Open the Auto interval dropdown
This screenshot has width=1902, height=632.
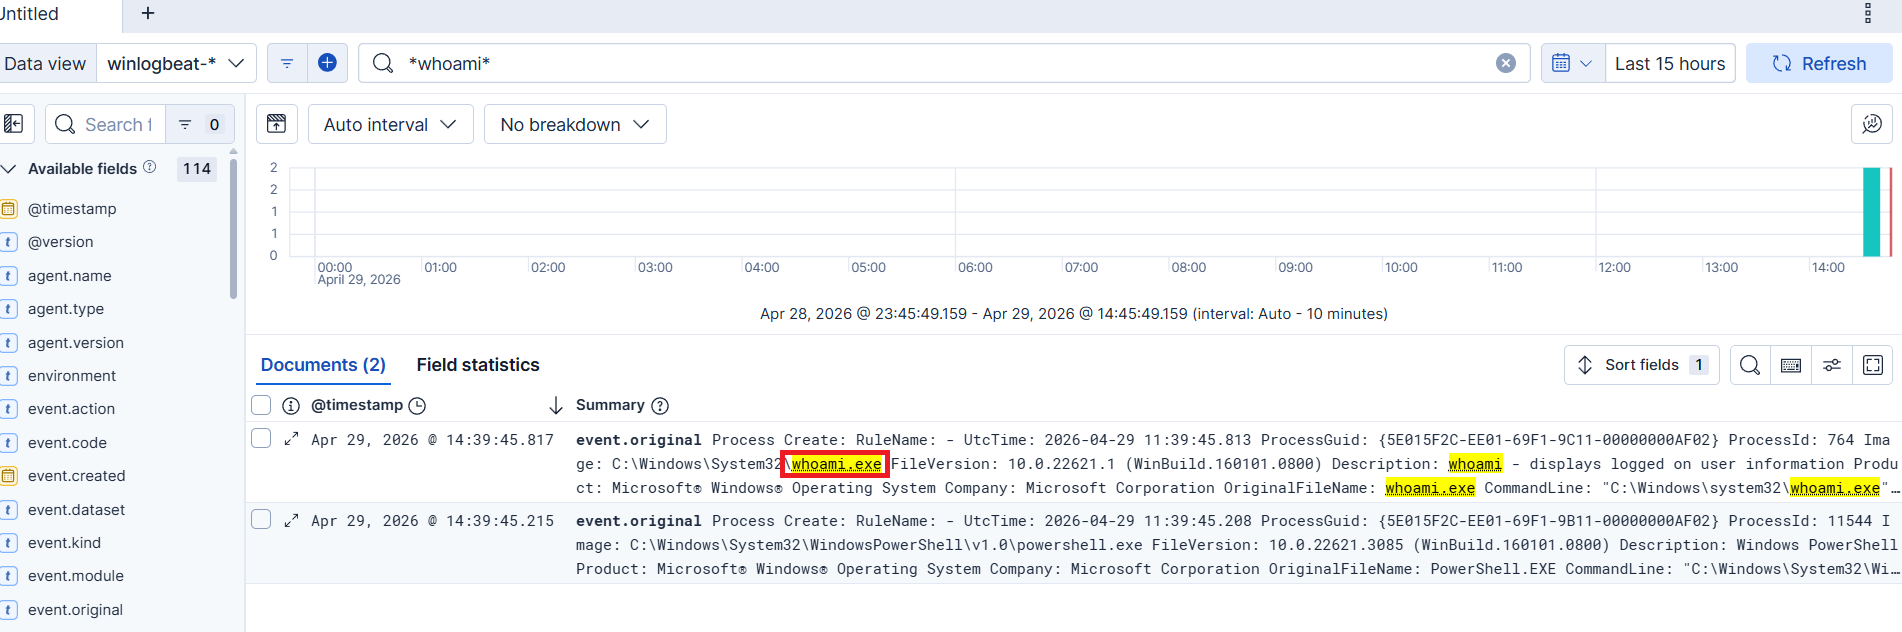(x=390, y=124)
